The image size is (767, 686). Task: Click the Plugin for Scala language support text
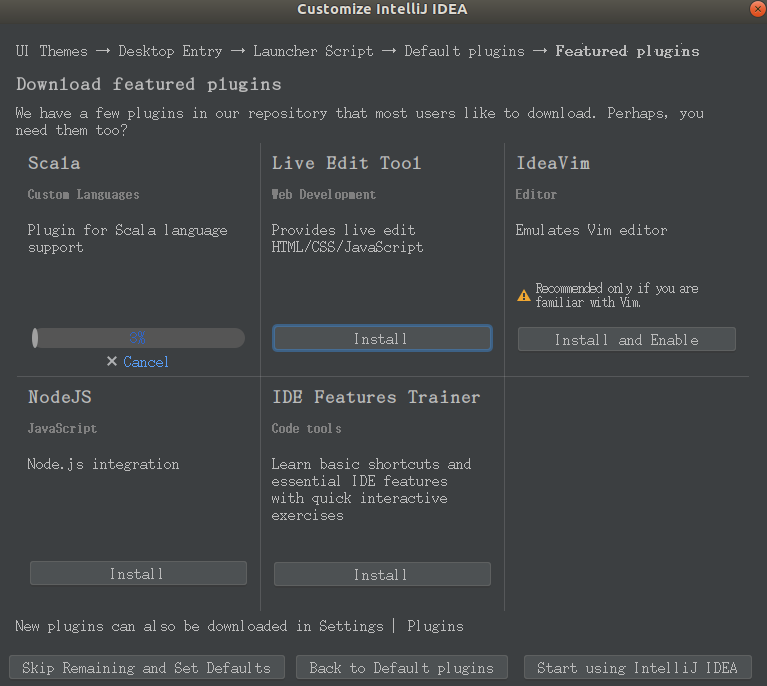pyautogui.click(x=127, y=238)
